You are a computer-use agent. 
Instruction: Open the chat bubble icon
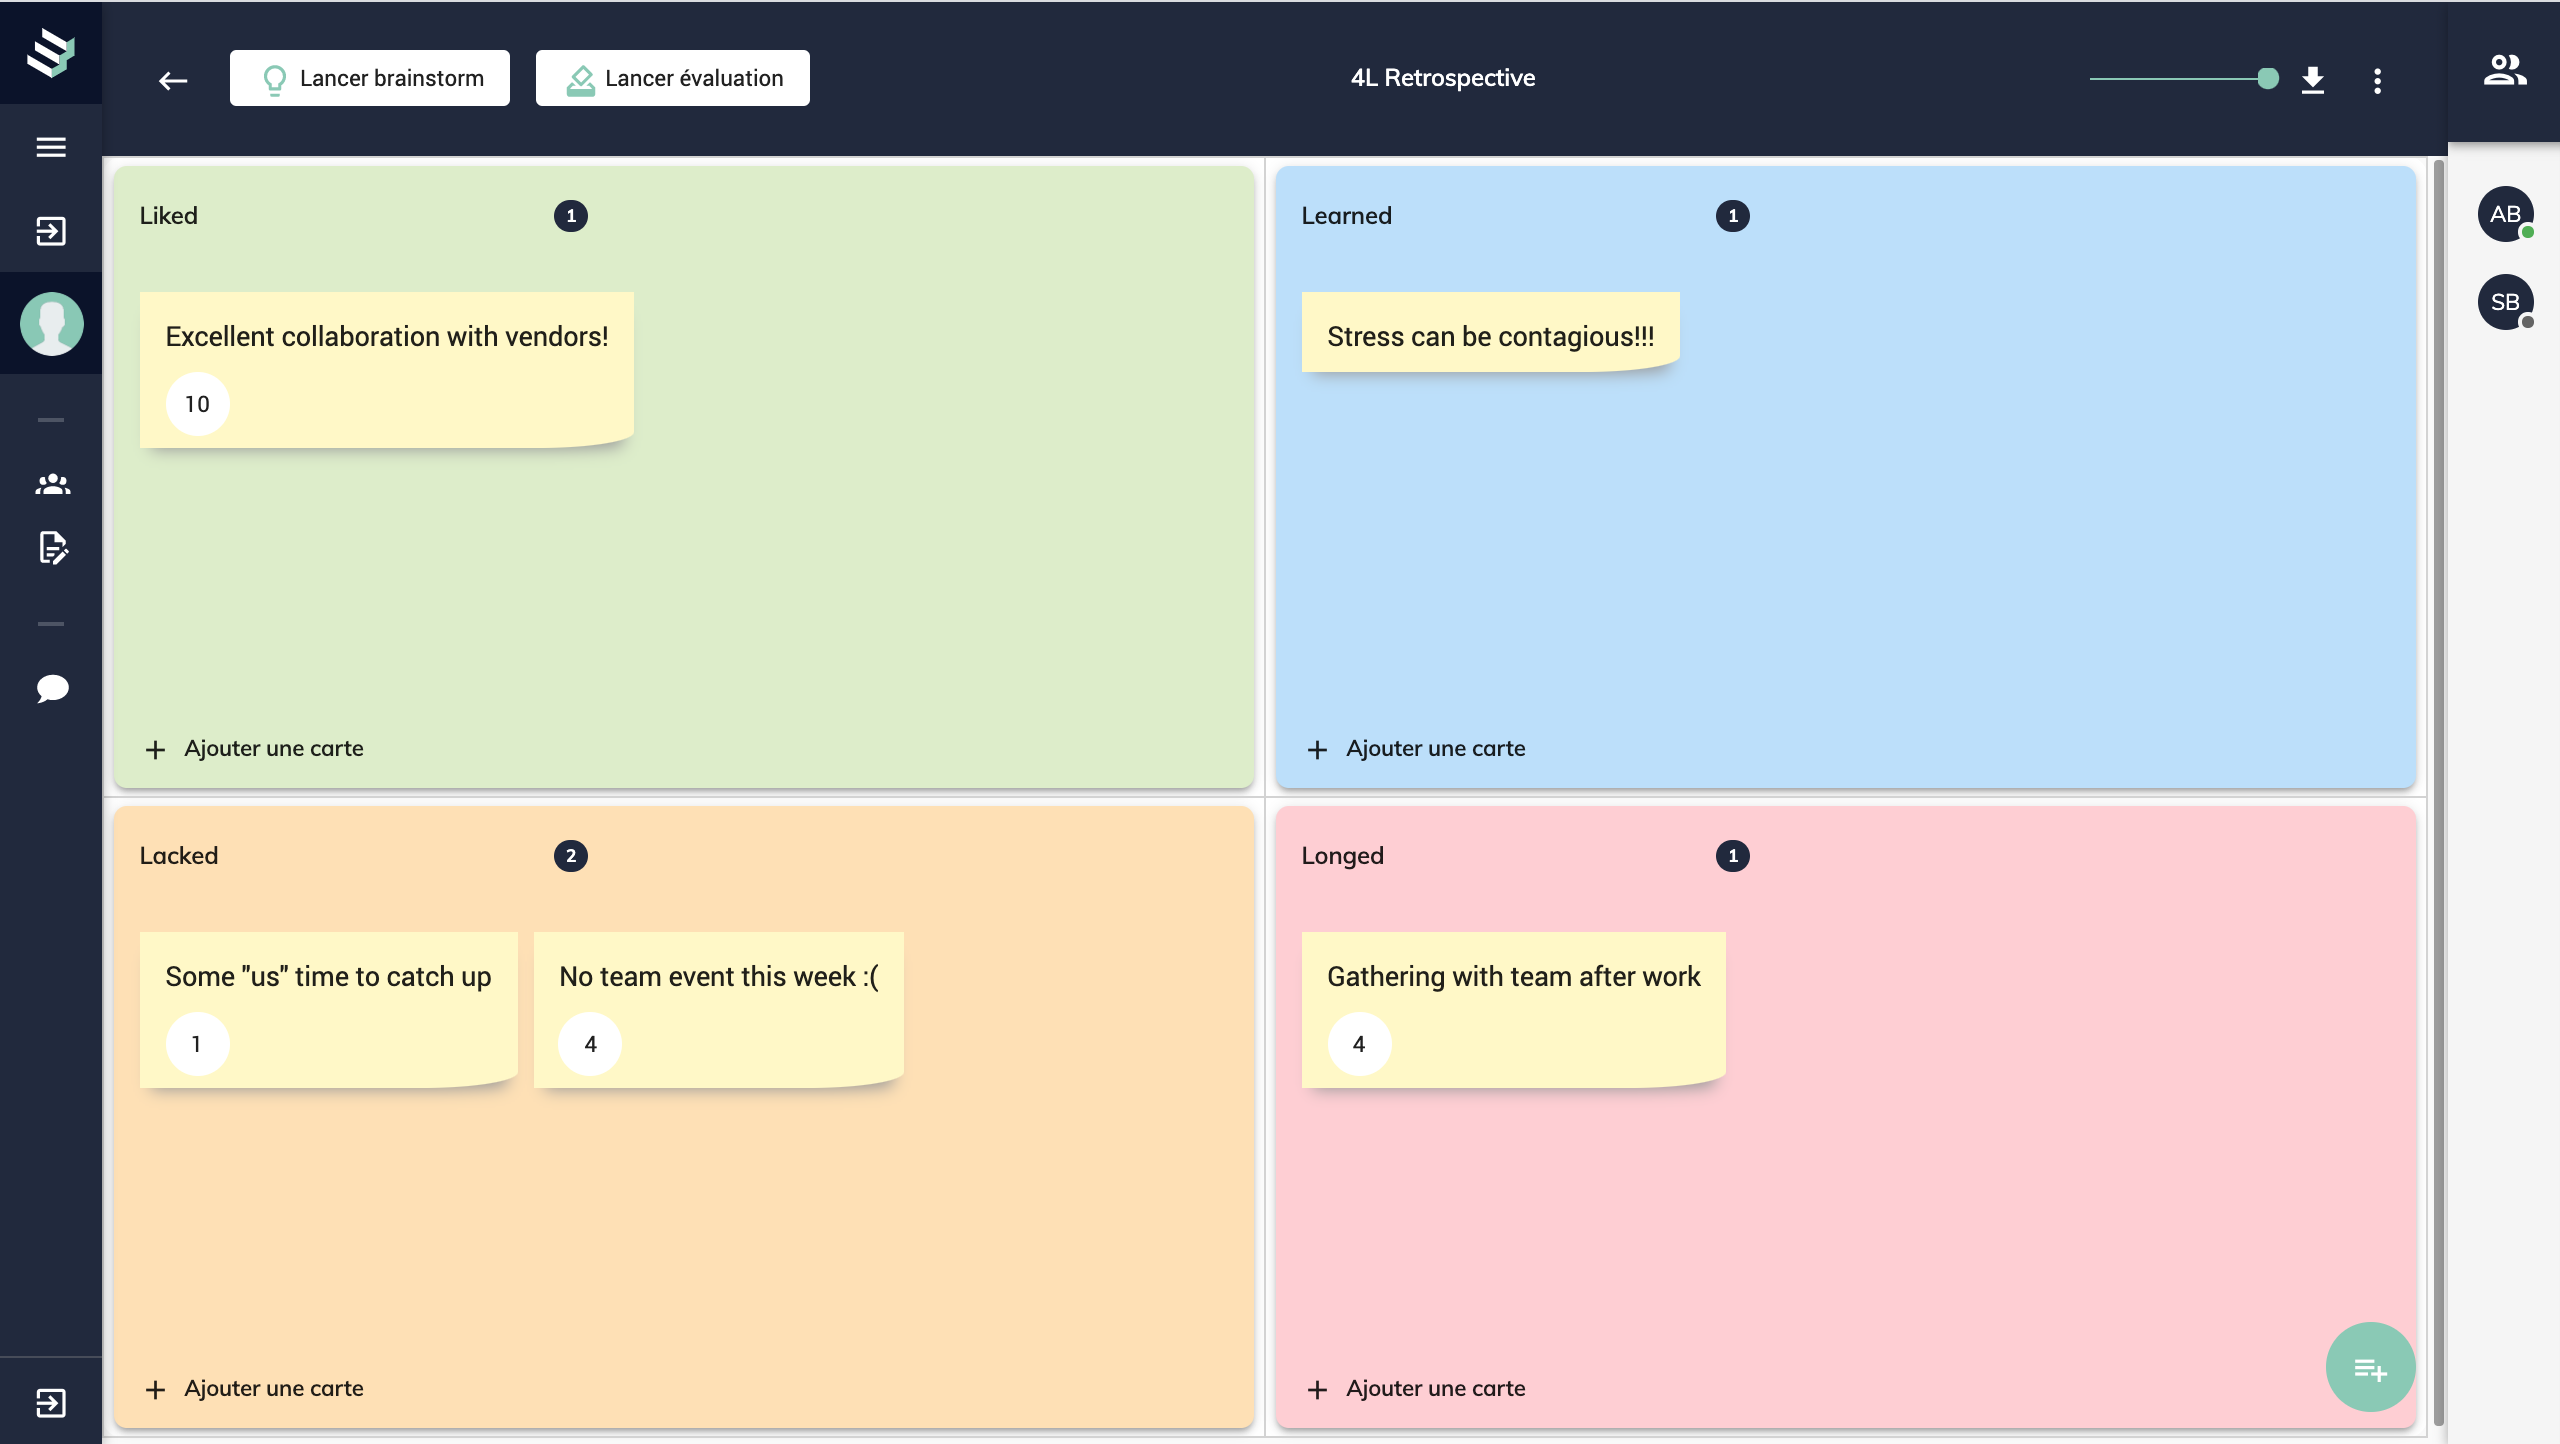click(x=52, y=689)
